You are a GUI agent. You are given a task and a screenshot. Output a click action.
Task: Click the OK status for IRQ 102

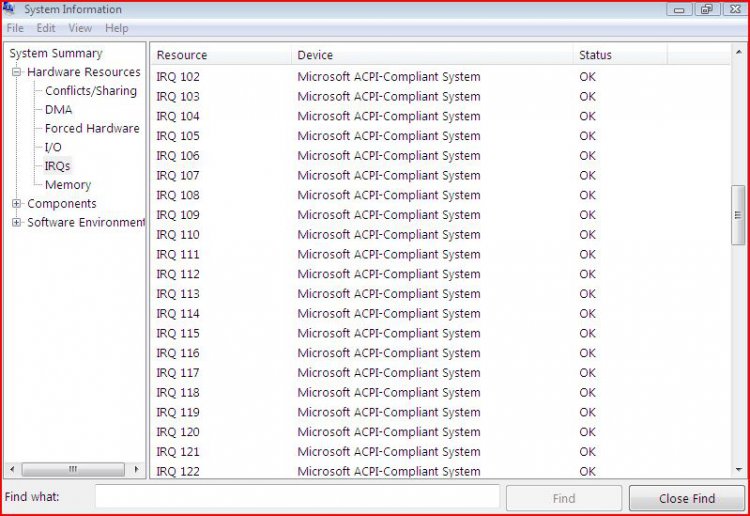[587, 77]
